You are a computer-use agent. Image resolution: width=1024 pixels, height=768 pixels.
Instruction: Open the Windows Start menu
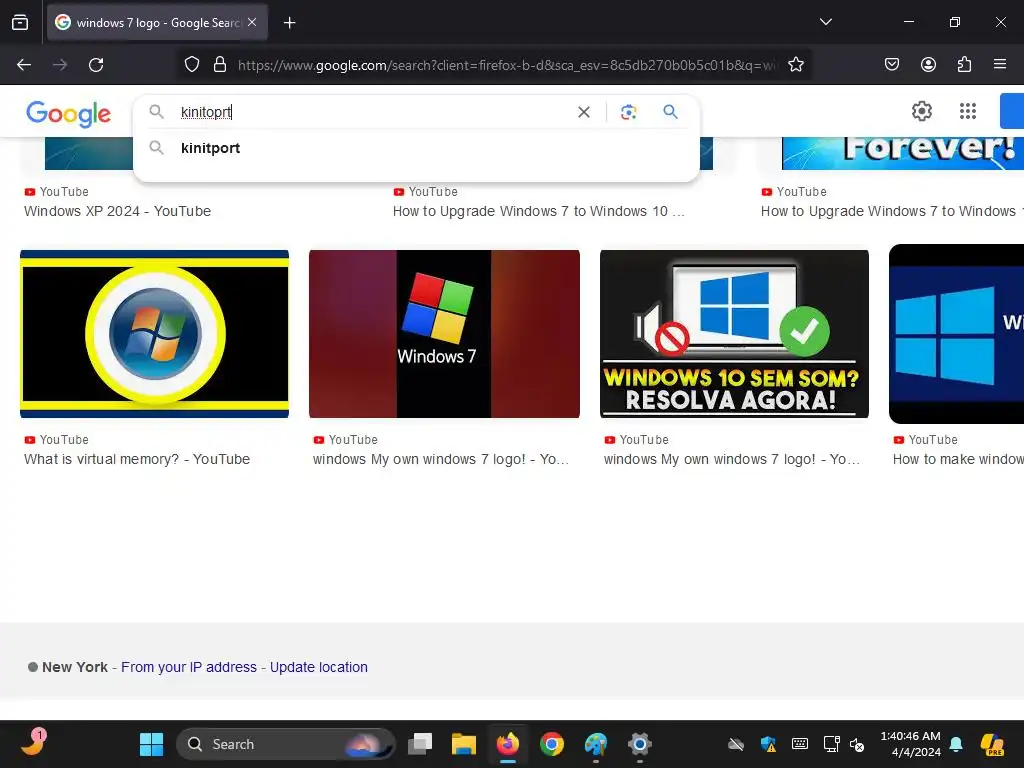(x=152, y=744)
